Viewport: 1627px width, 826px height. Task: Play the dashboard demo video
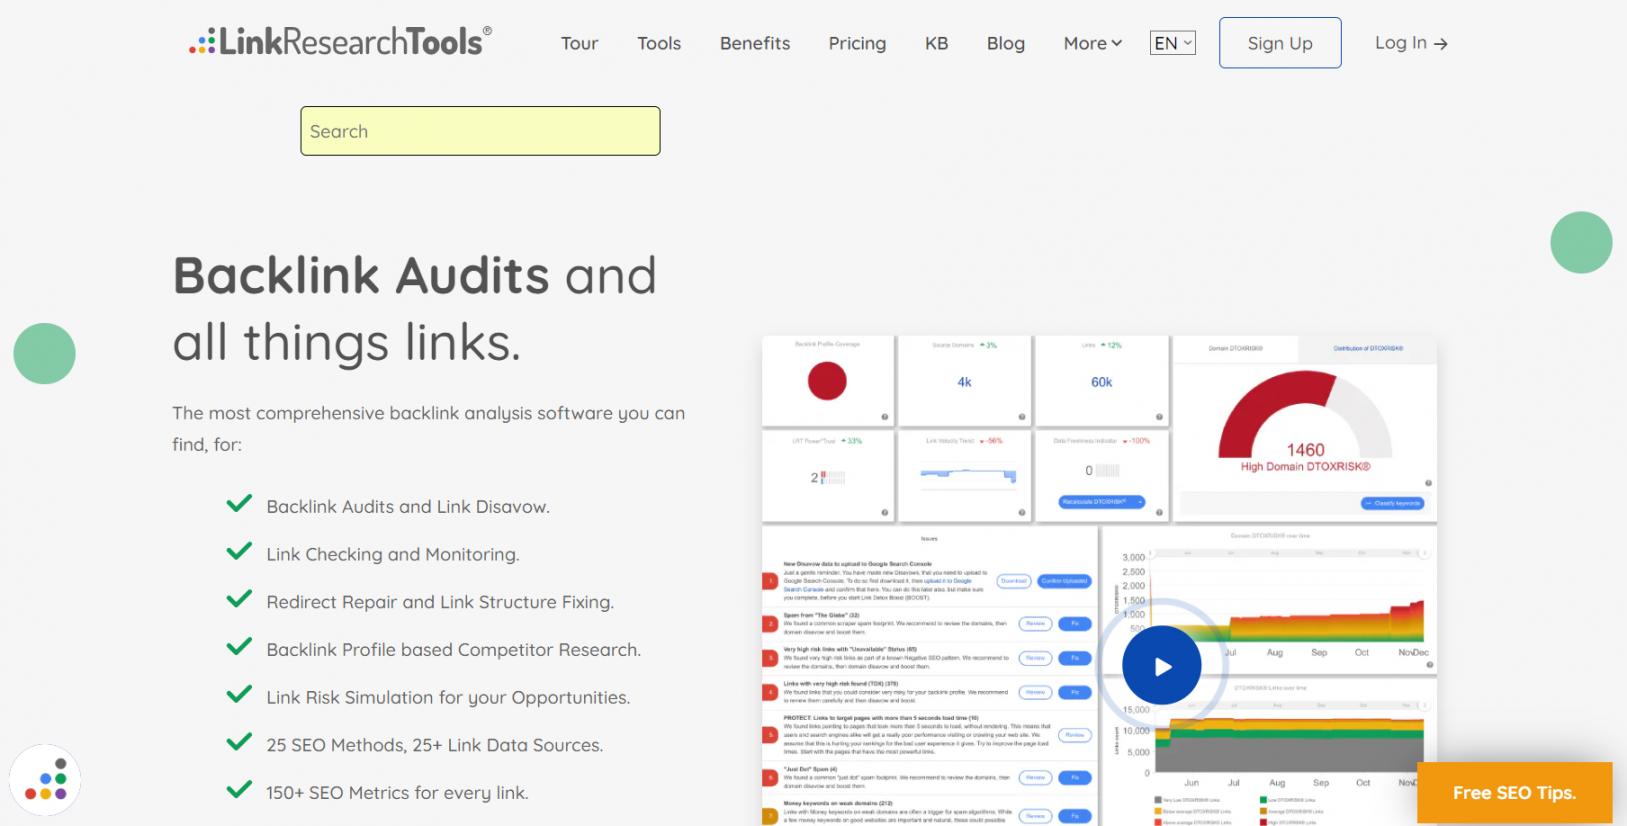(x=1161, y=666)
